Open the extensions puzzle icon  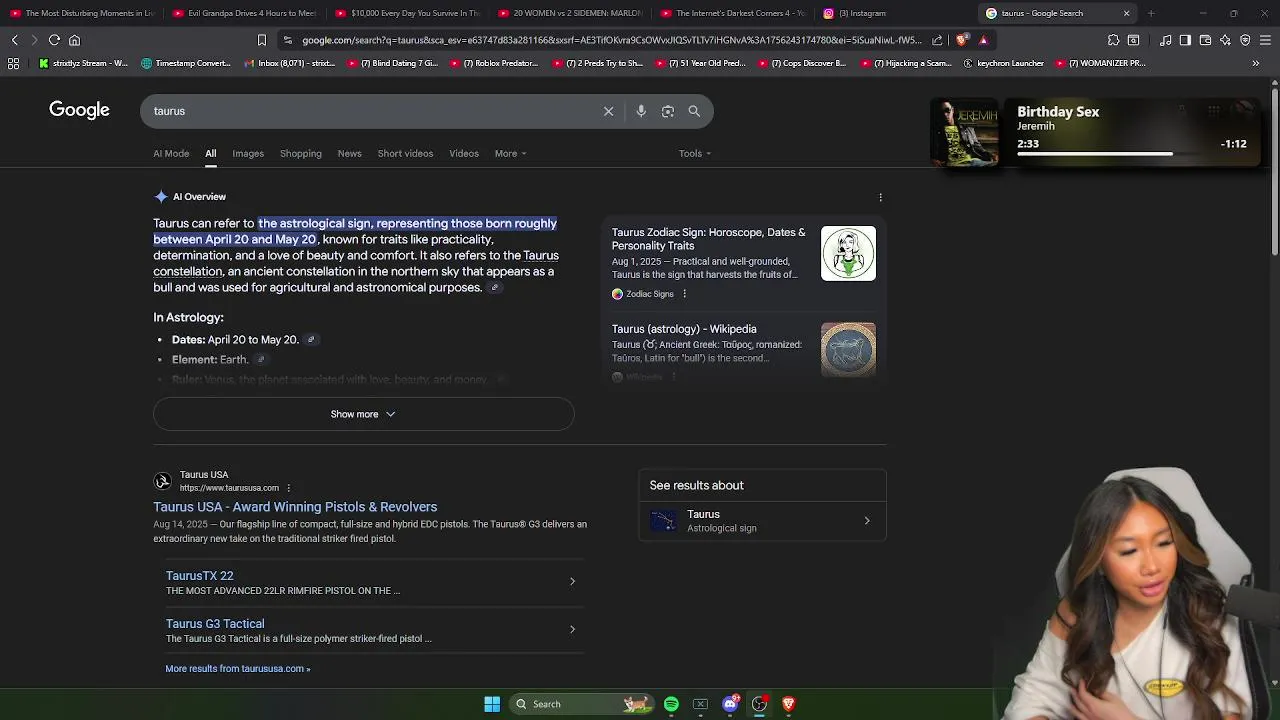tap(1113, 40)
